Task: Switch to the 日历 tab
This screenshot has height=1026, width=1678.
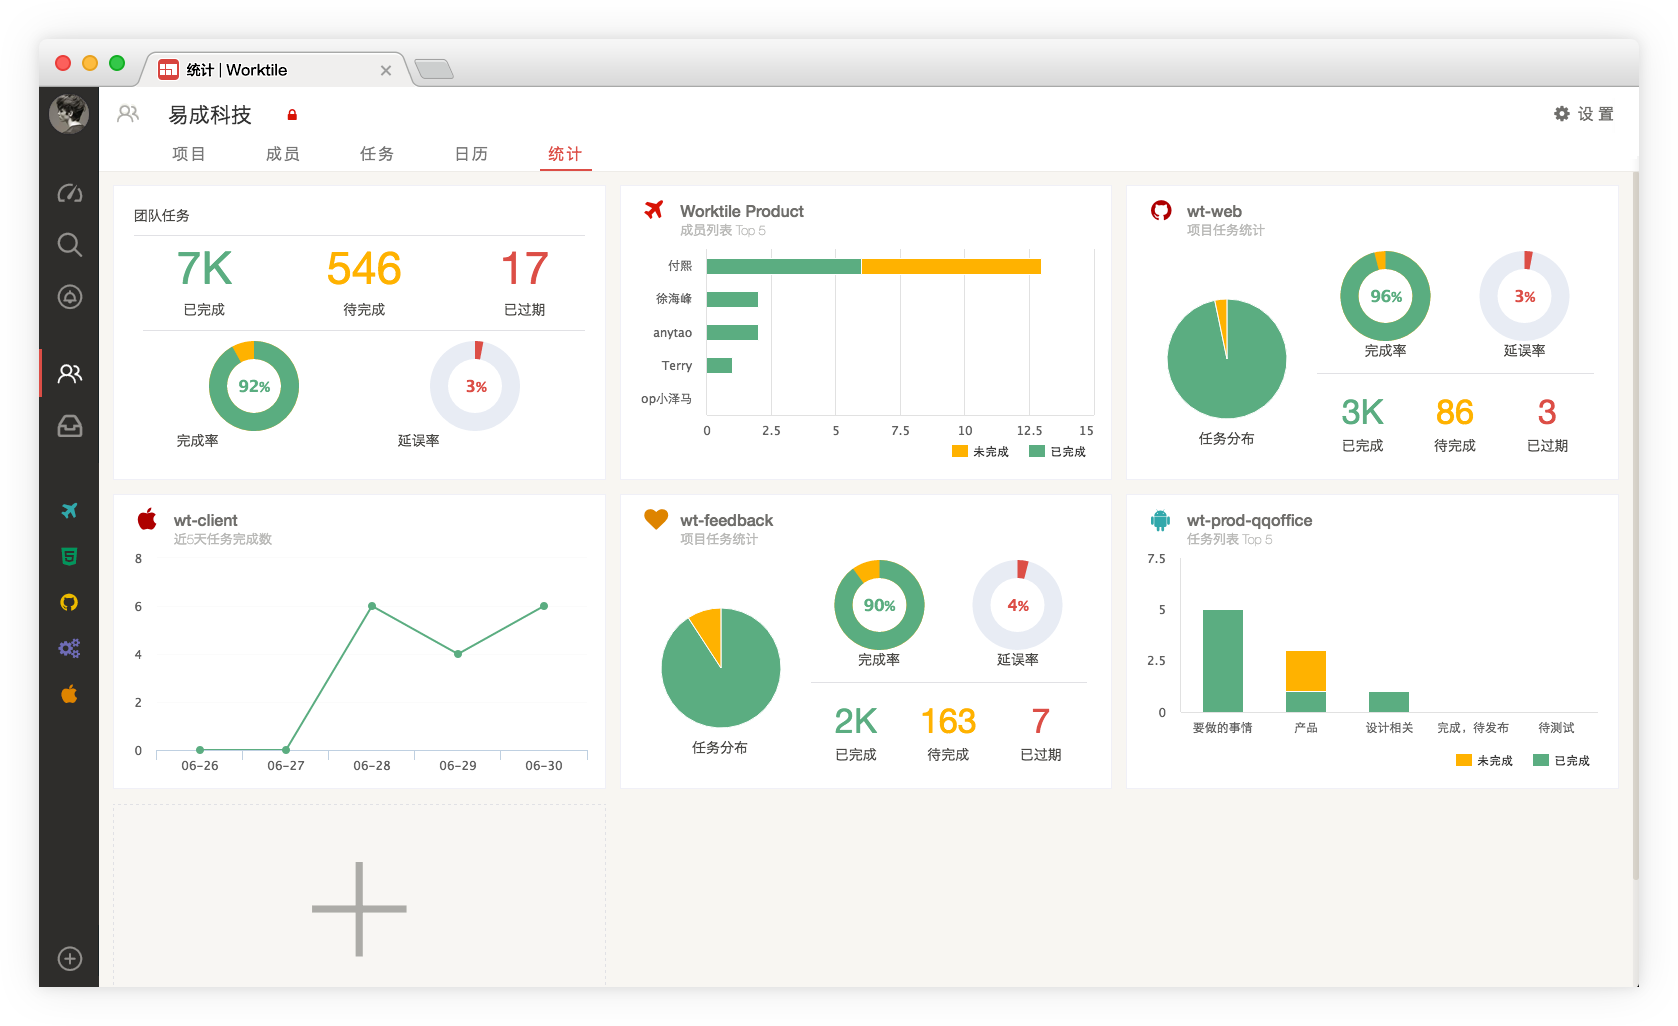Action: (x=471, y=154)
